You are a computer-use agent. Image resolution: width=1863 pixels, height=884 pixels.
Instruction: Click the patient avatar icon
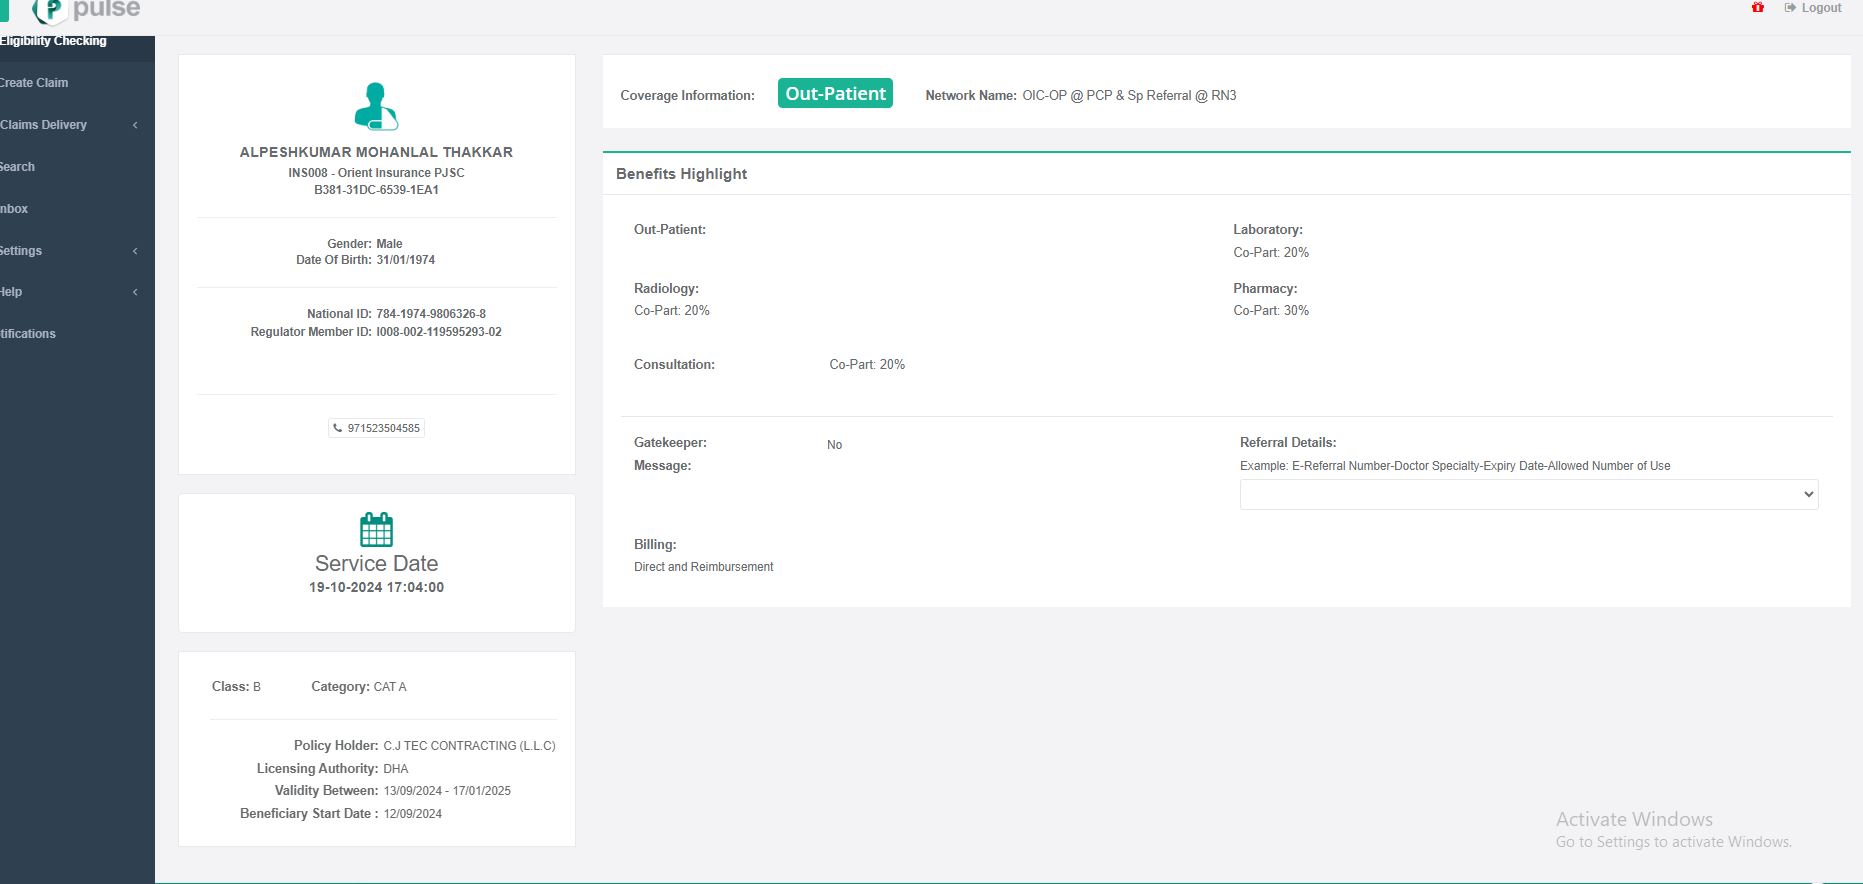click(376, 107)
